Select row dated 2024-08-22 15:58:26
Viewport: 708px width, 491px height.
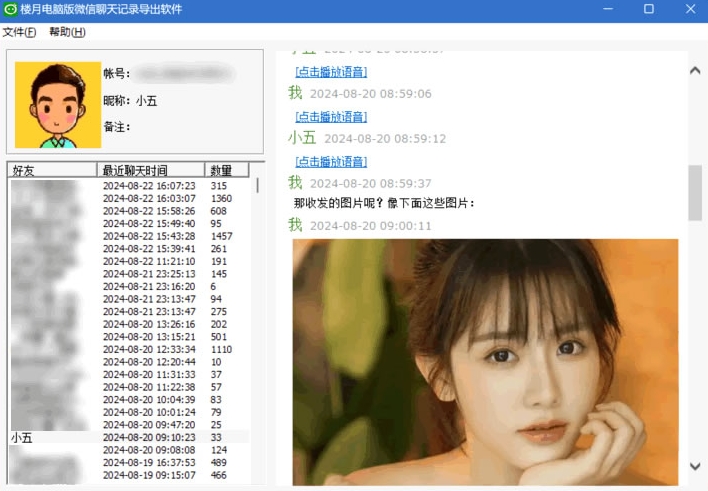[129, 211]
